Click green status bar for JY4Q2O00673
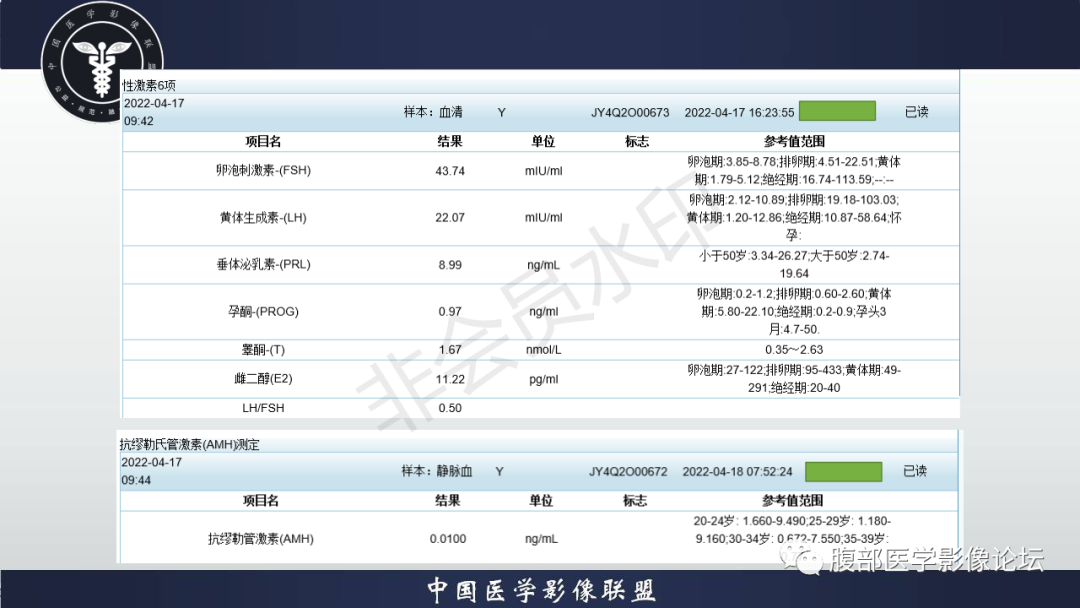Image resolution: width=1080 pixels, height=608 pixels. point(837,112)
